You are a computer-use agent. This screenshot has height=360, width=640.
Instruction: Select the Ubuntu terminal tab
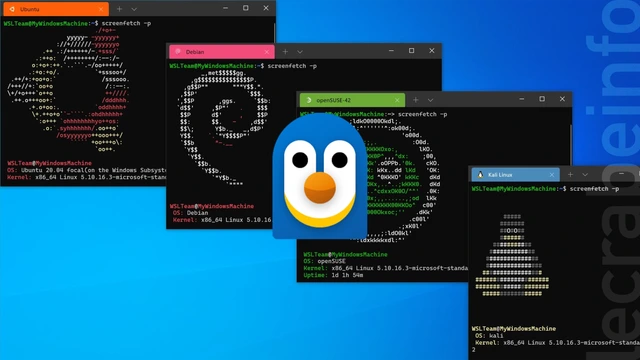coord(56,9)
